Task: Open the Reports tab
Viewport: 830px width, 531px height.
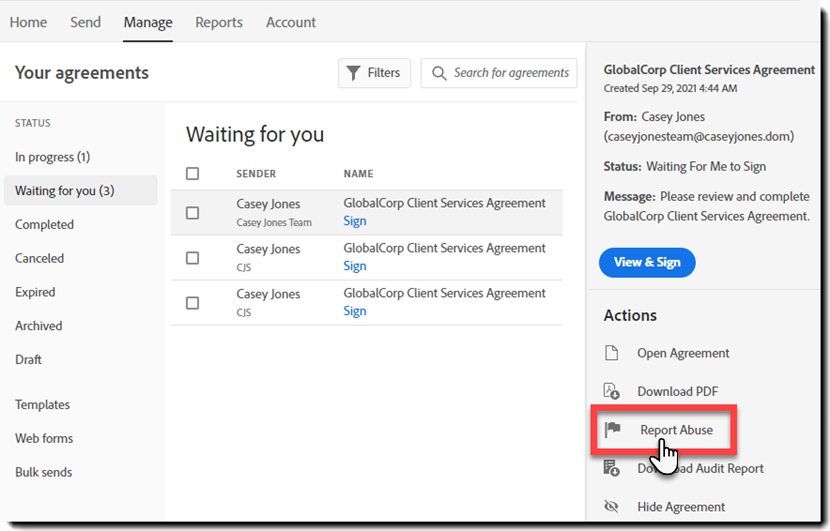Action: tap(218, 22)
